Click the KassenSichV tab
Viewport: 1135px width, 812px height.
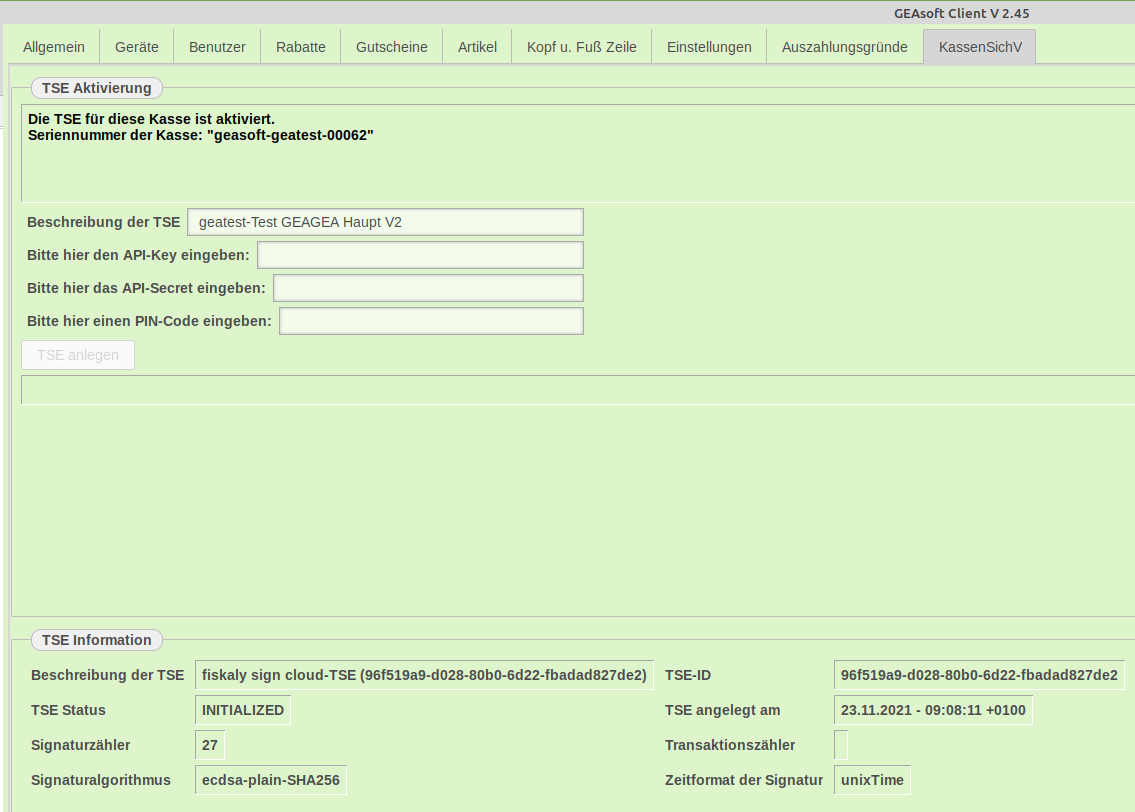[x=980, y=47]
